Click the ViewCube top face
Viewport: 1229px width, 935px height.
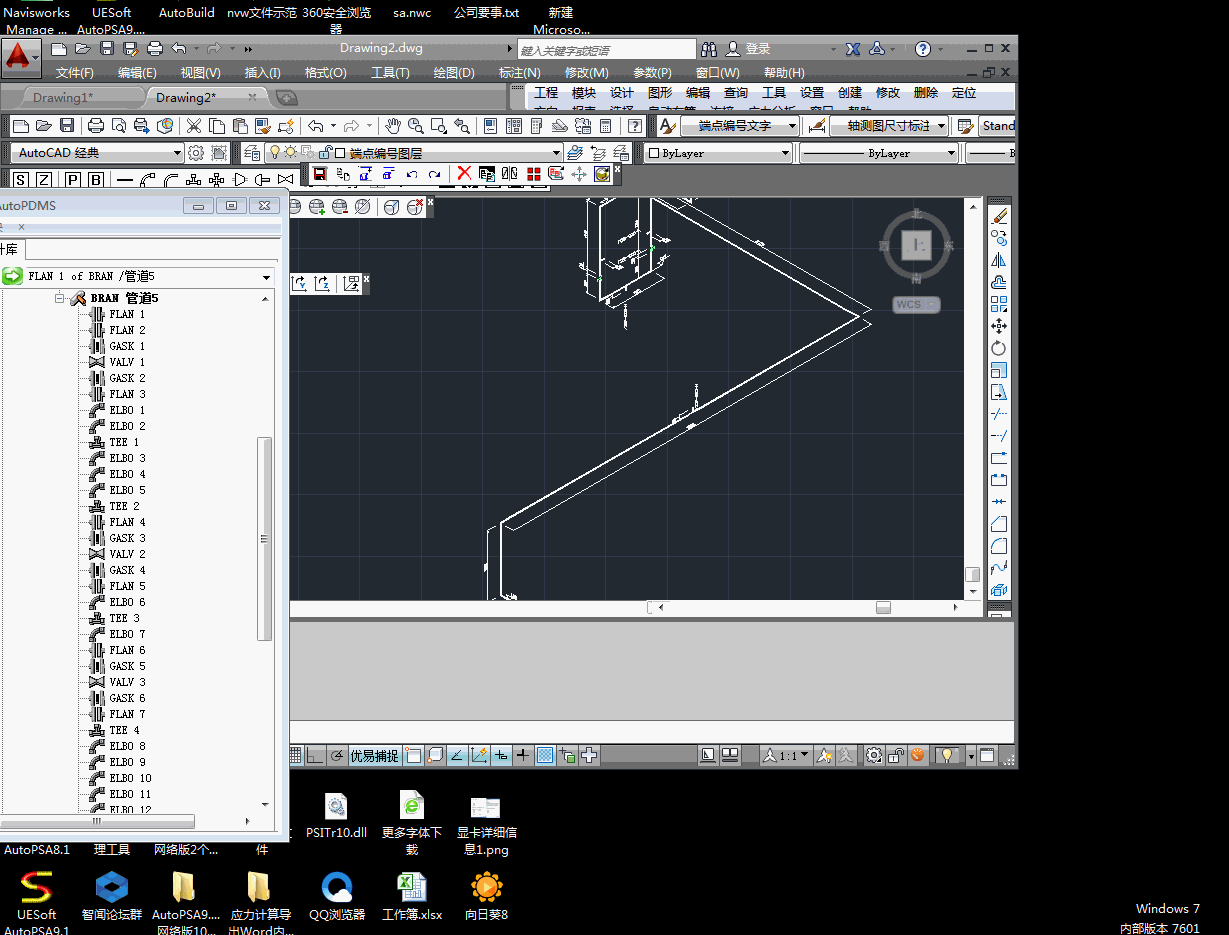click(917, 245)
